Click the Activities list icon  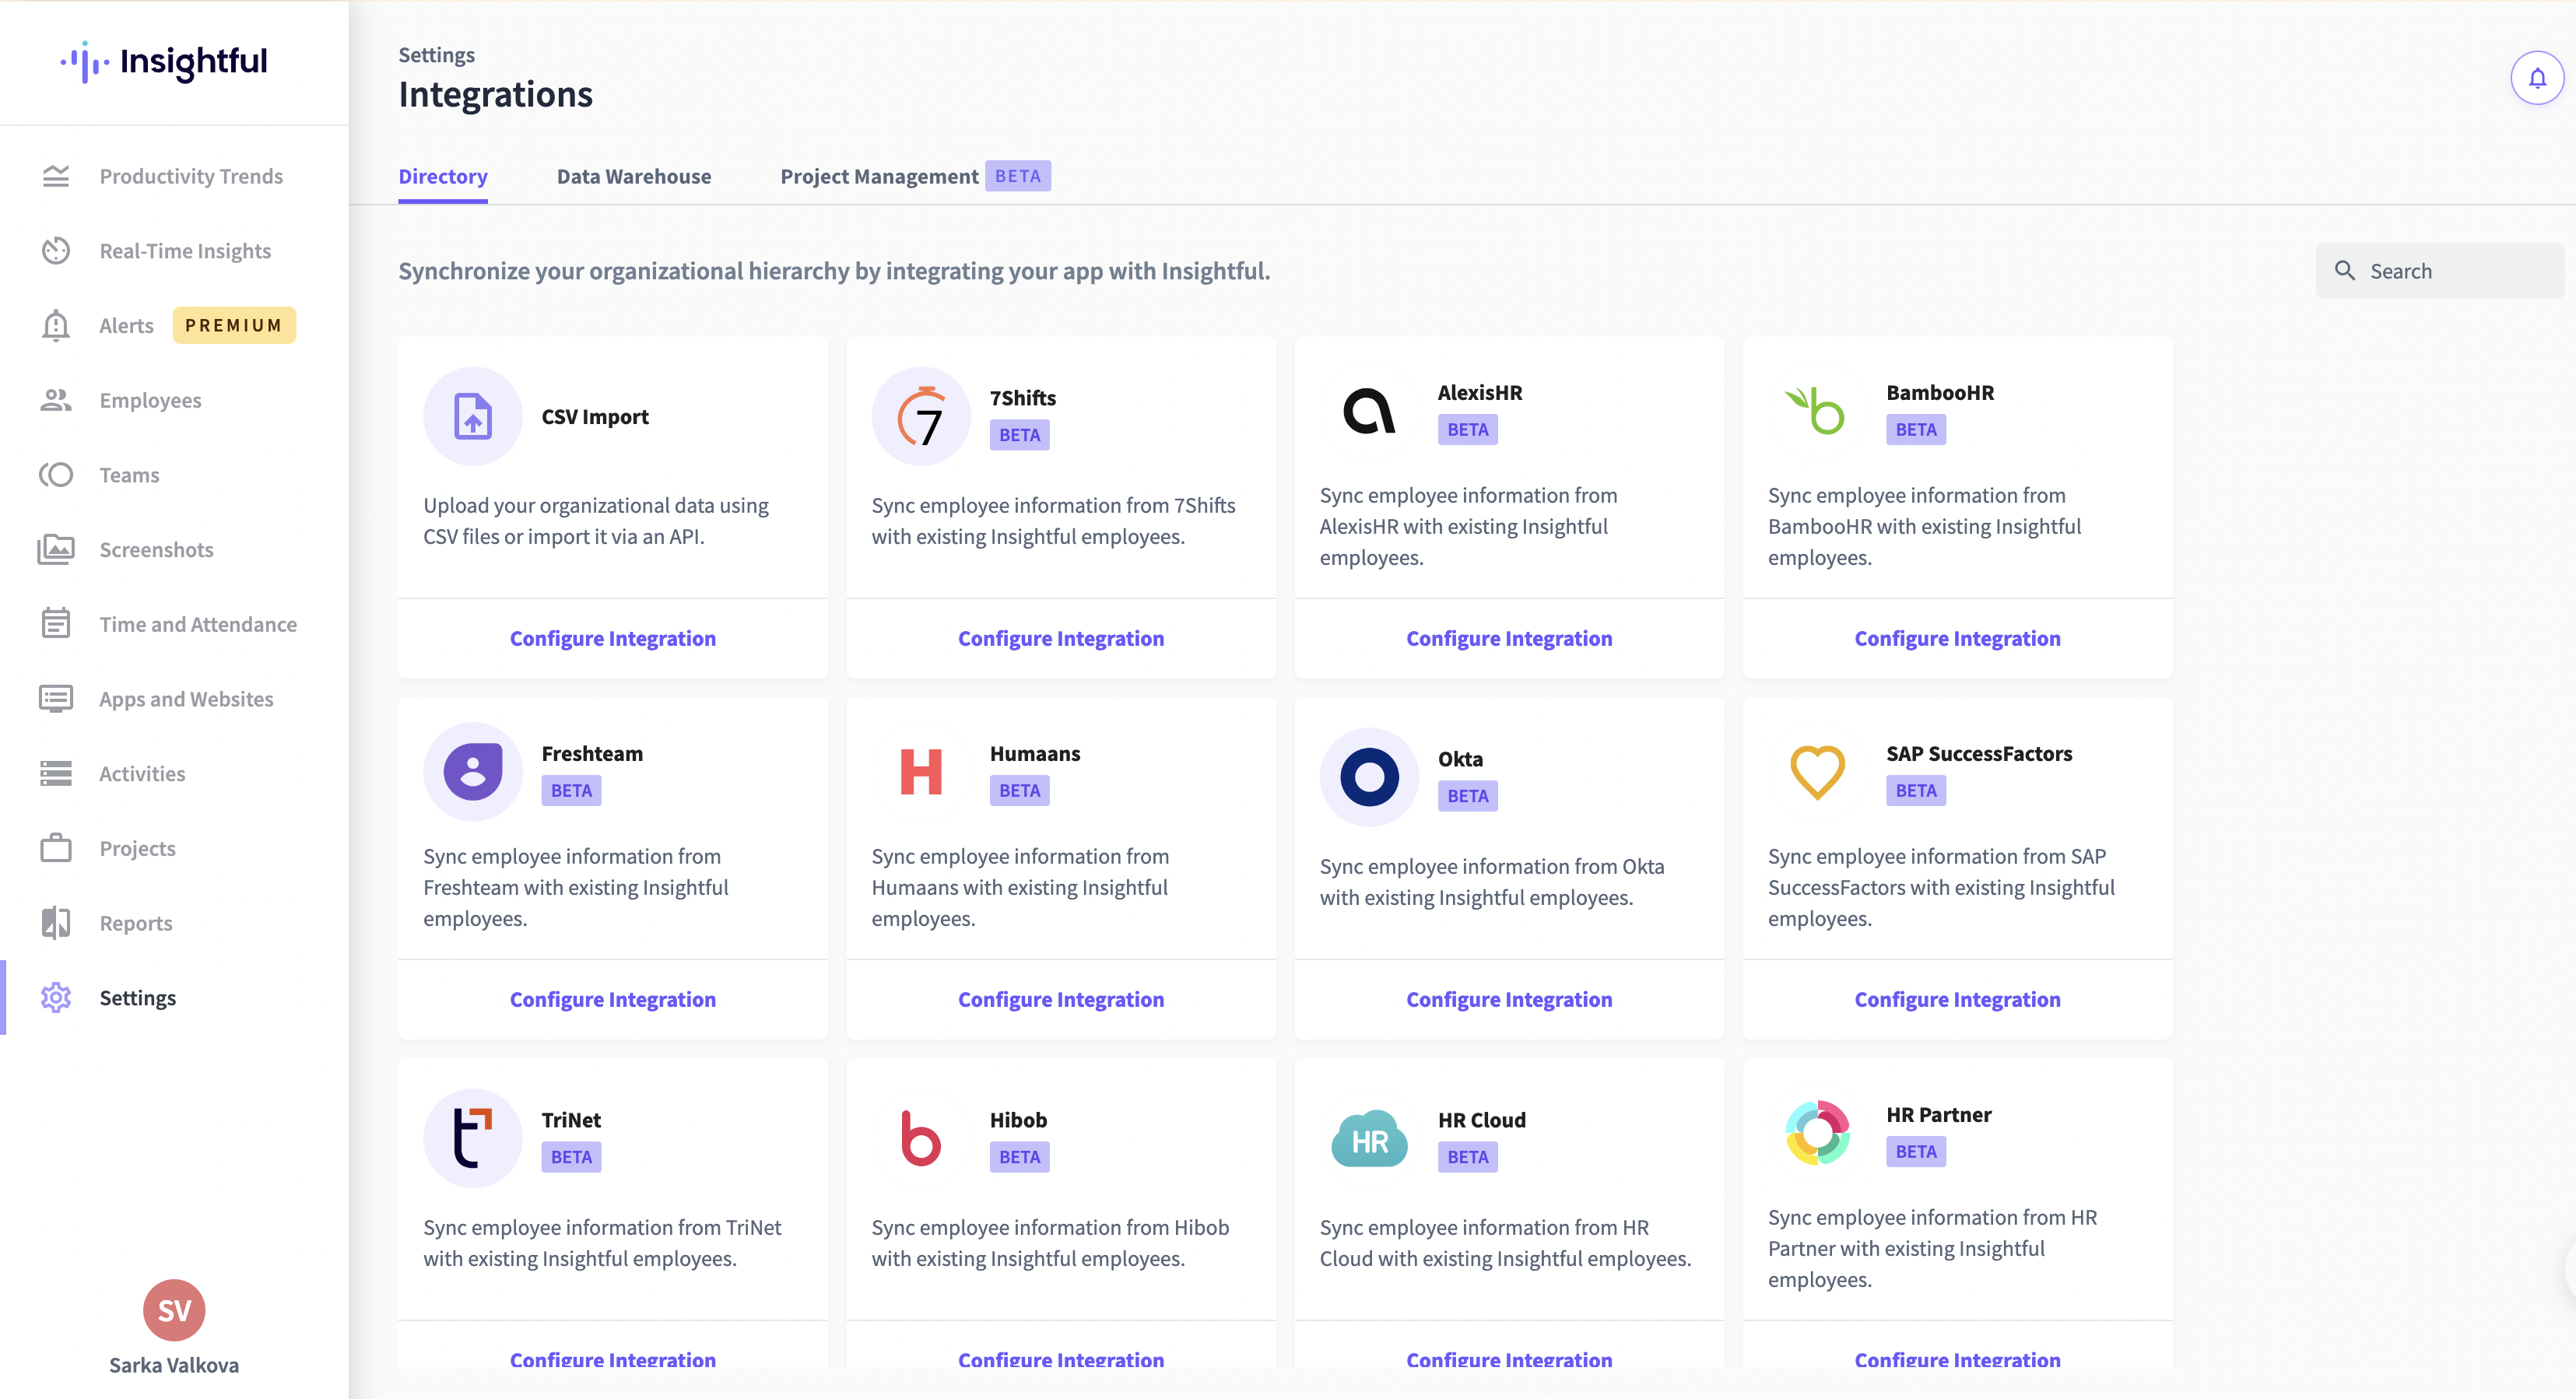pos(56,773)
